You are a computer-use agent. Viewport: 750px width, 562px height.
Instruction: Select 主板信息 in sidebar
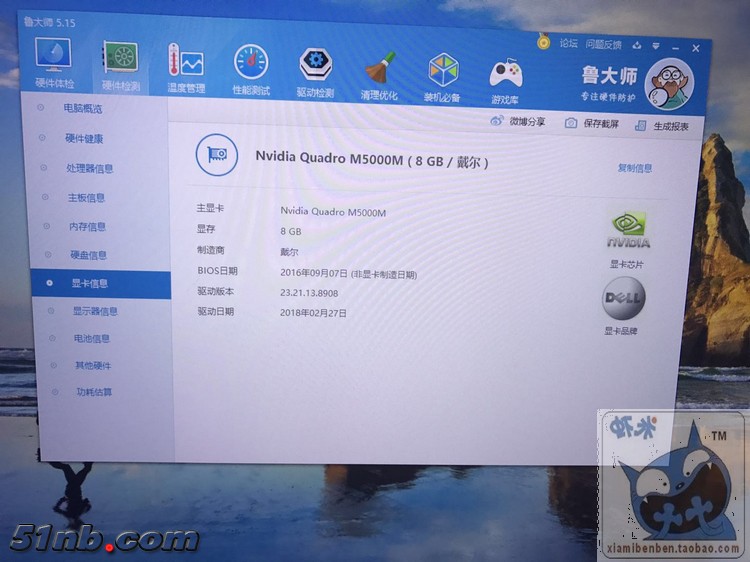coord(86,198)
